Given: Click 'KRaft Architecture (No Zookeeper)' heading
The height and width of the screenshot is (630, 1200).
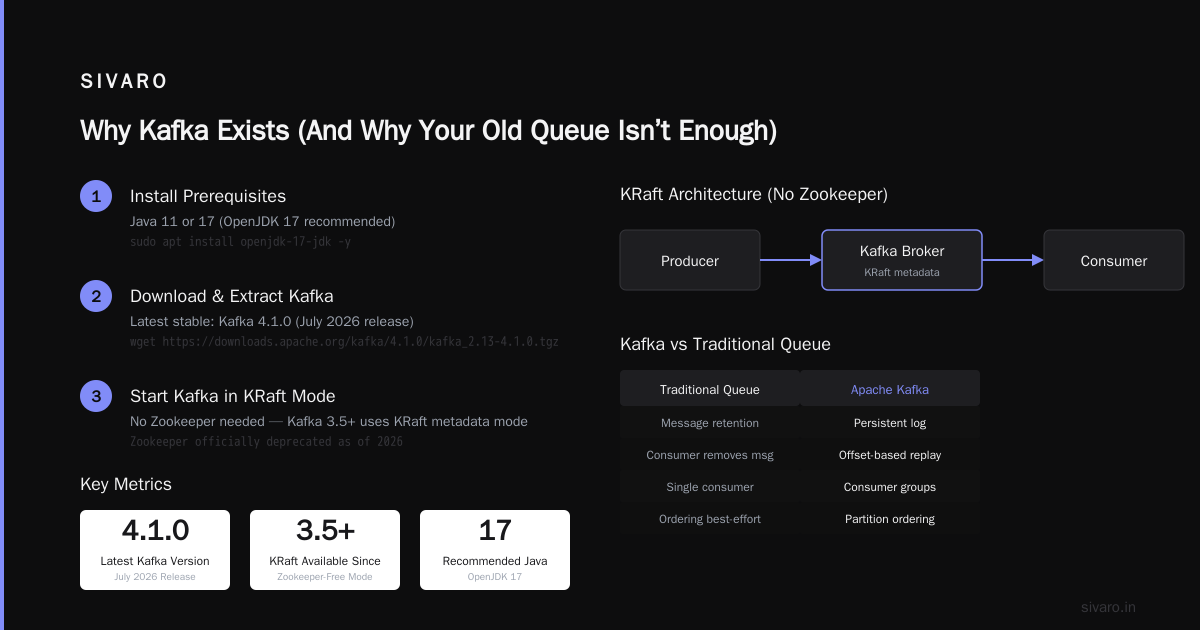Looking at the screenshot, I should coord(754,194).
